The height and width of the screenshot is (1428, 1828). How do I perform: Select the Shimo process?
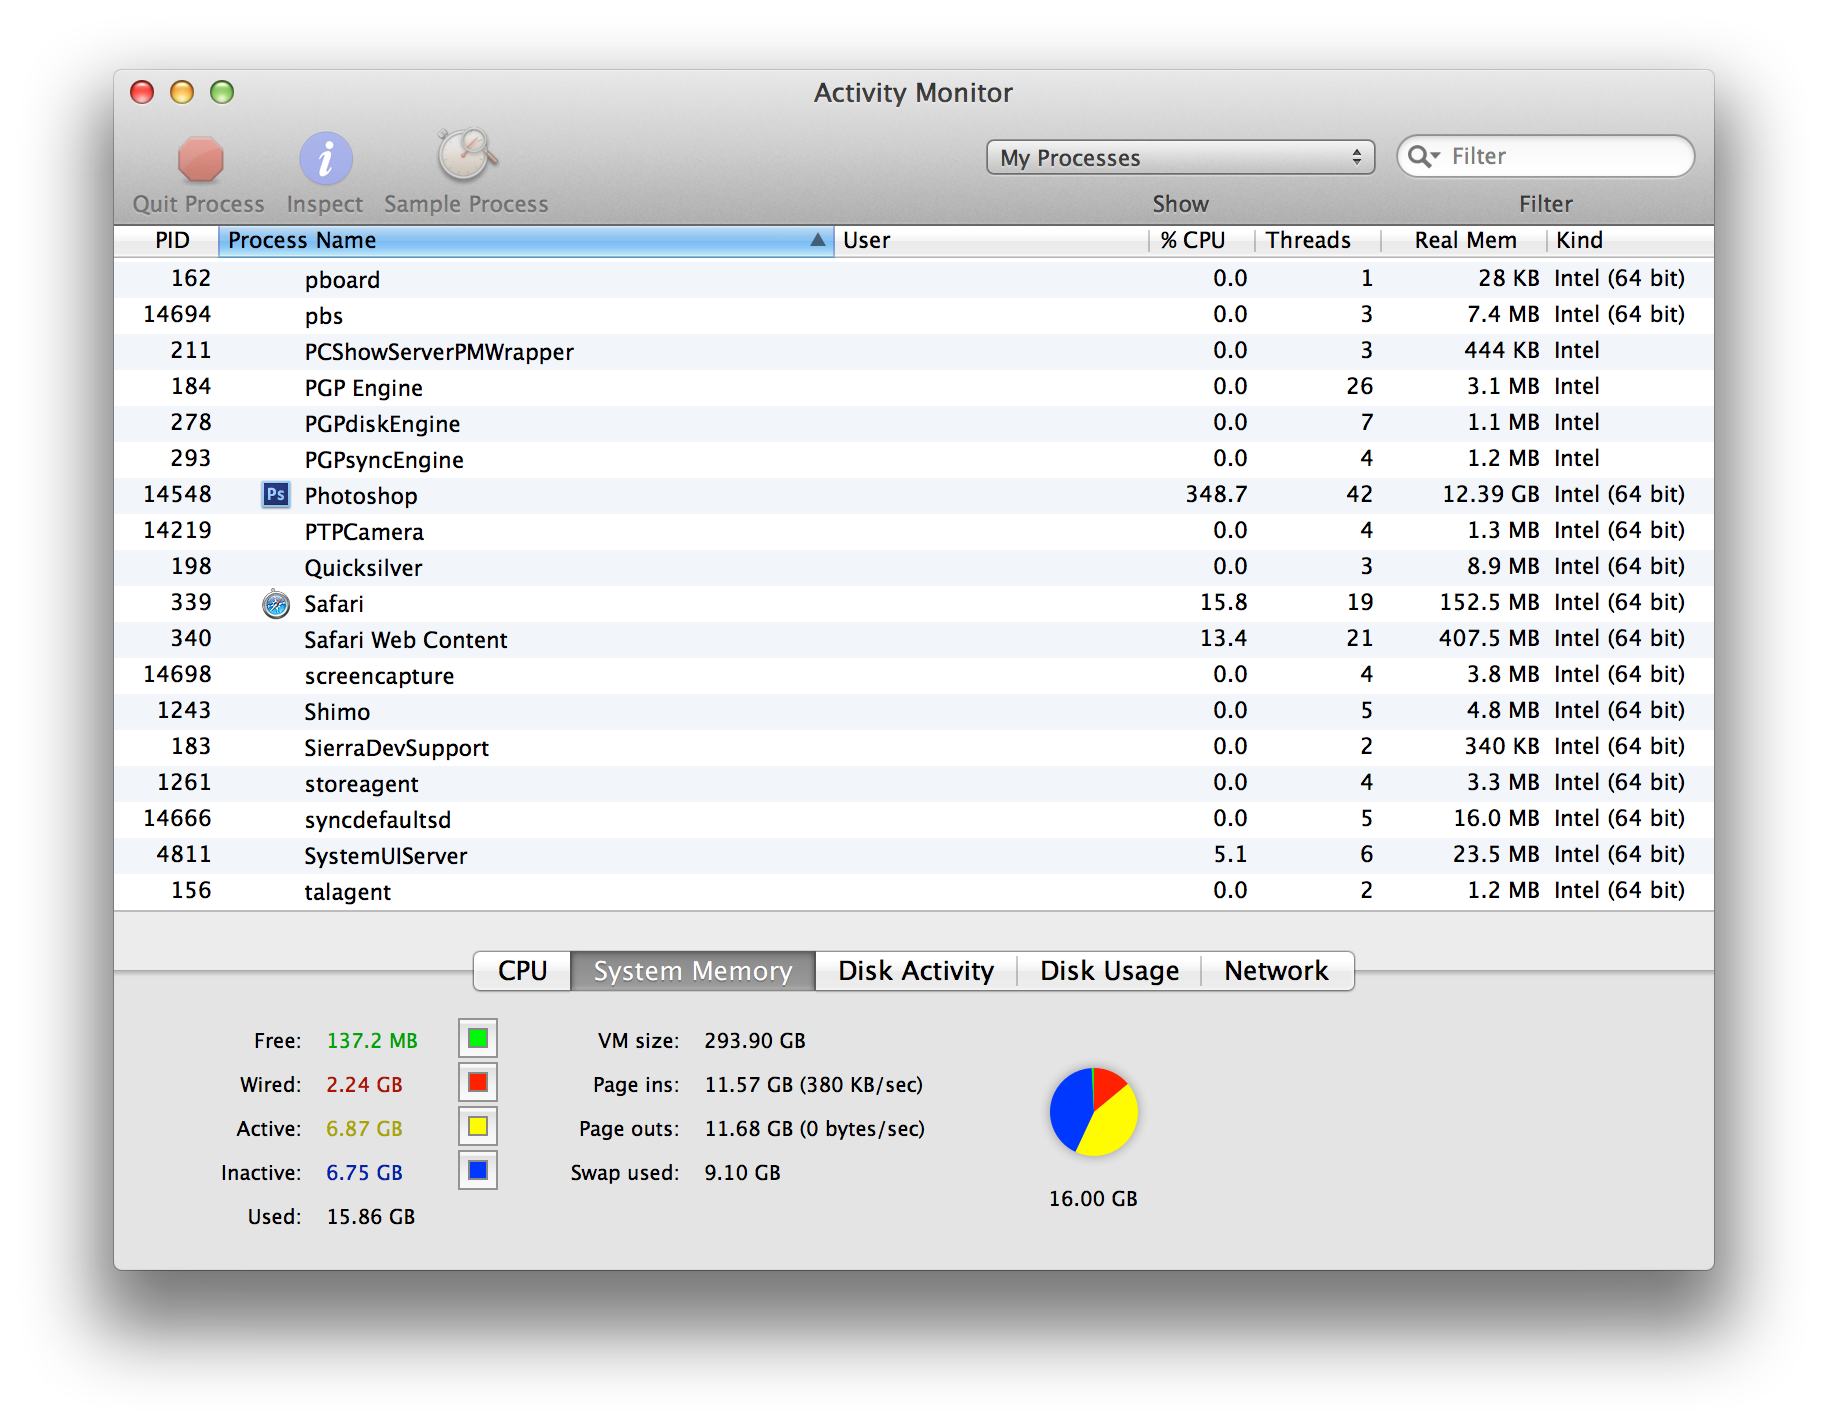337,712
